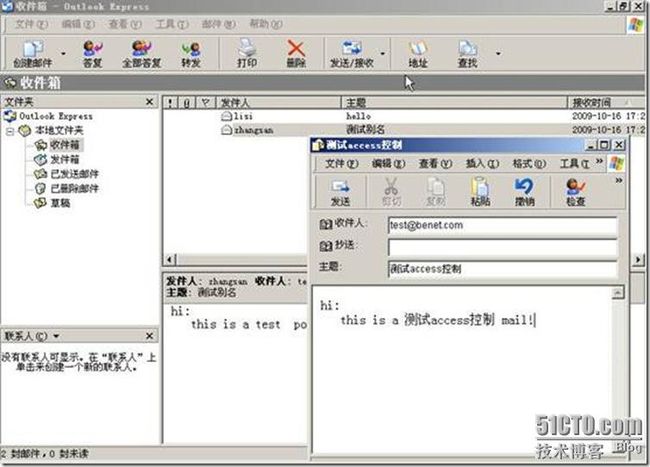Click the compose body scrollbar up arrow
650x467 pixels.
click(617, 293)
